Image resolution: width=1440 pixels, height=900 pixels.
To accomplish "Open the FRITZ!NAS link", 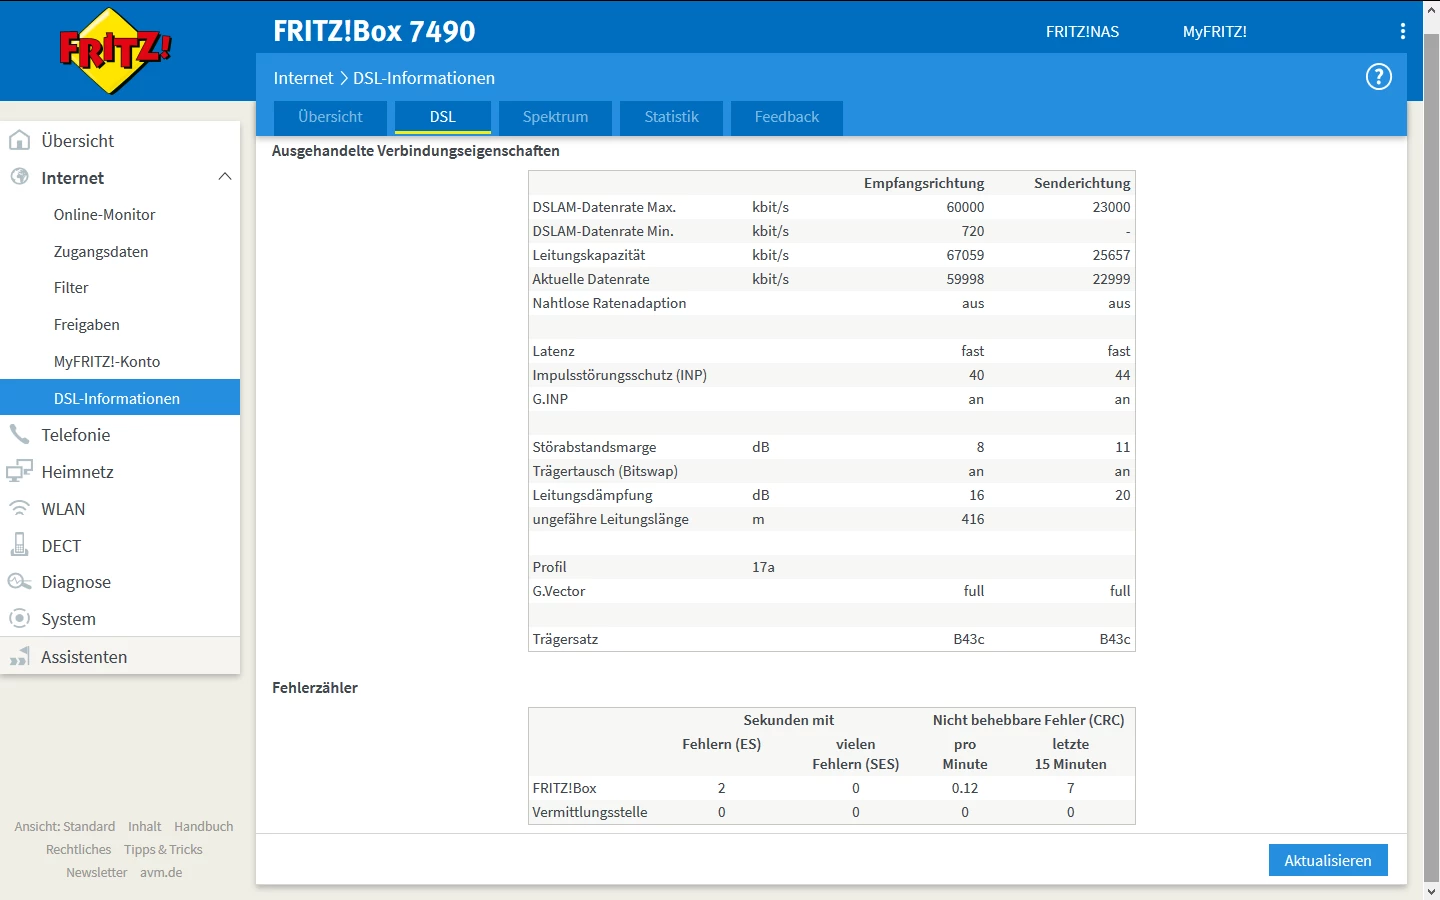I will [x=1082, y=32].
